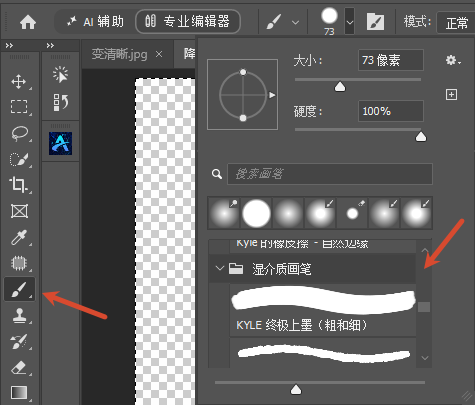Open the history panel icon with curved arrow
Screen dimensions: 475x405
pos(60,102)
